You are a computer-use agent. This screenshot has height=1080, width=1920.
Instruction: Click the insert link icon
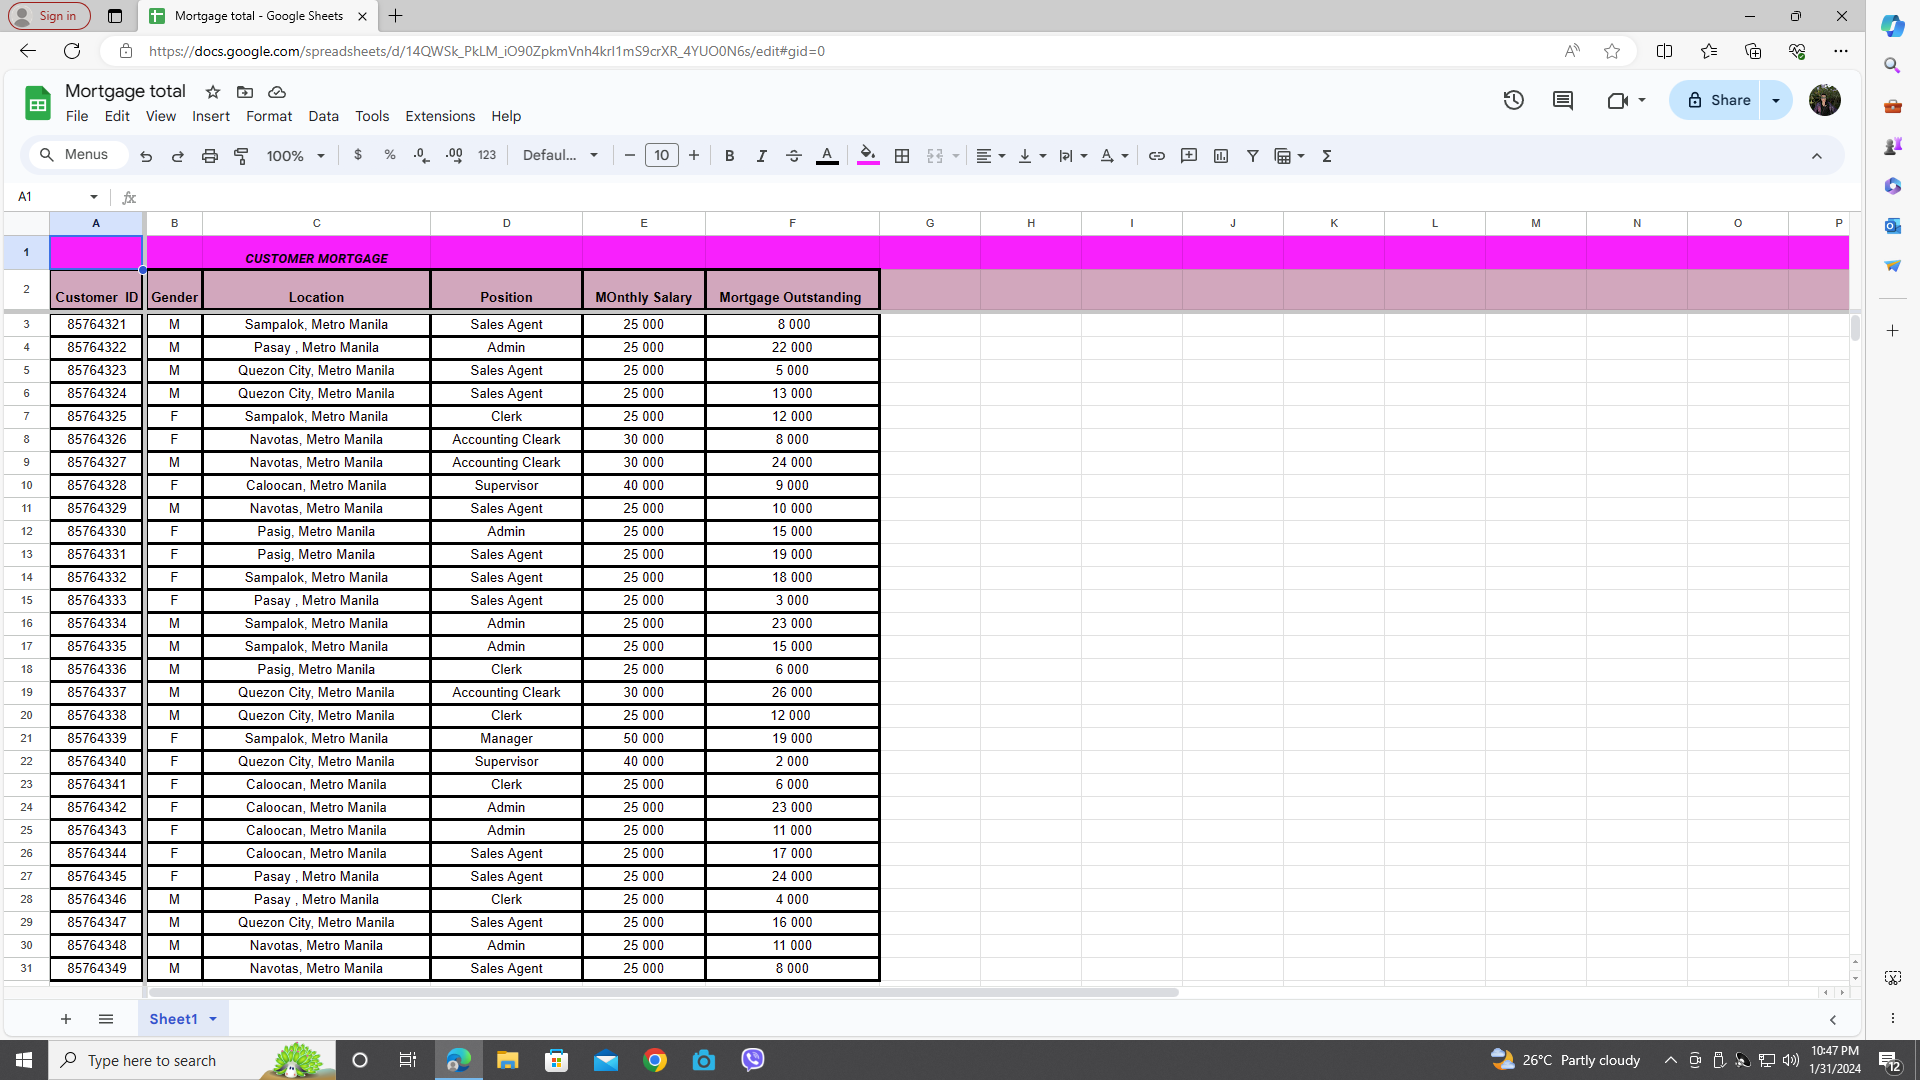click(1157, 156)
